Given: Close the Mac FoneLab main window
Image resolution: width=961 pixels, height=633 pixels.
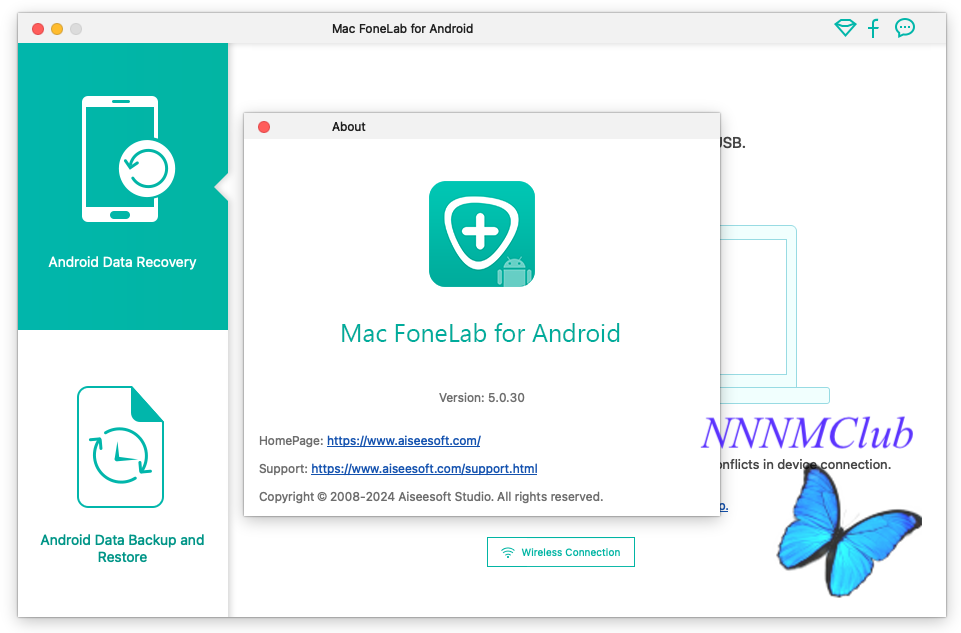Looking at the screenshot, I should pyautogui.click(x=38, y=29).
